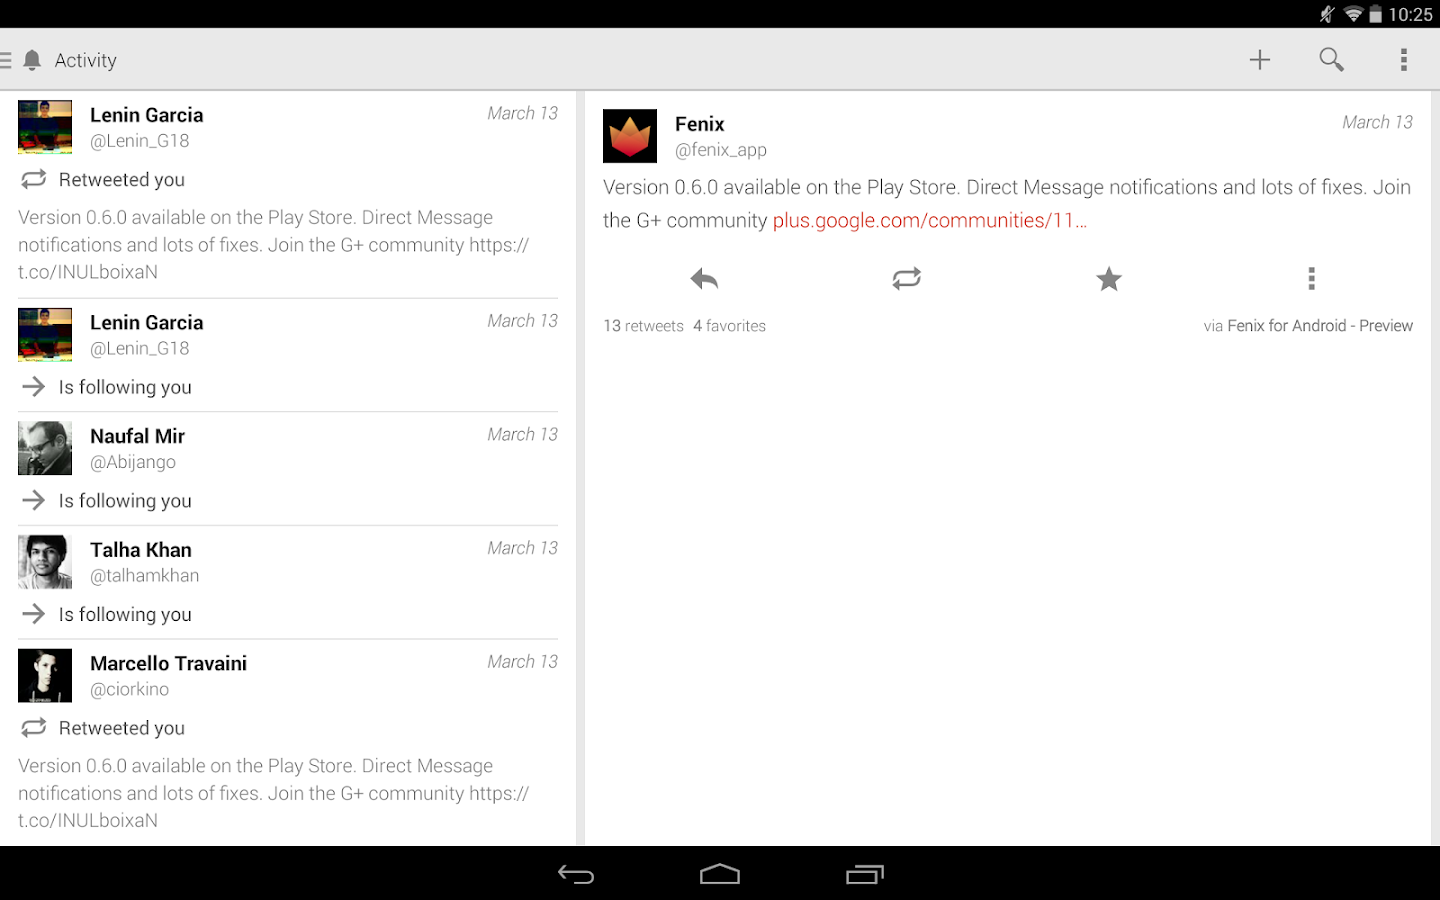Viewport: 1440px width, 900px height.
Task: Open Talha Khan's profile picture
Action: click(x=45, y=562)
